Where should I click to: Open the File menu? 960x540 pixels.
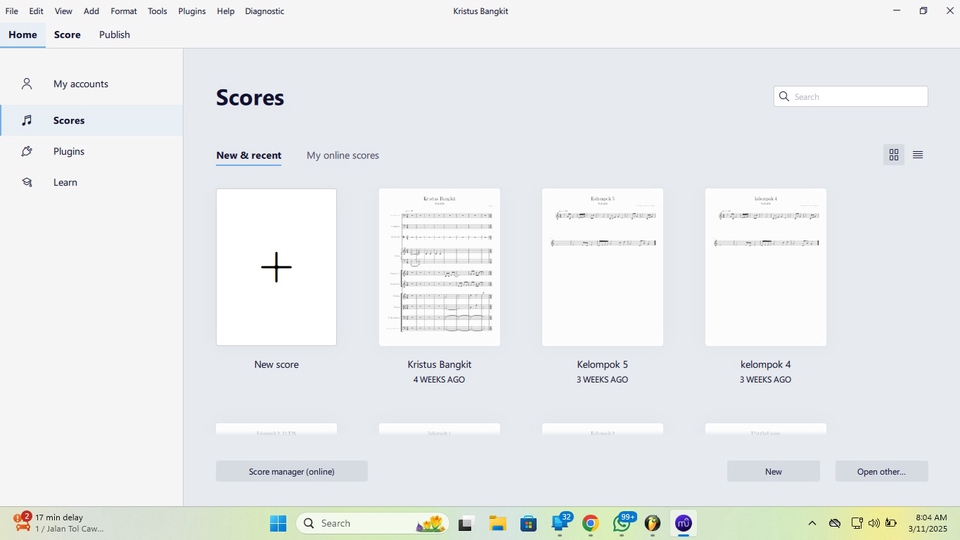[12, 11]
